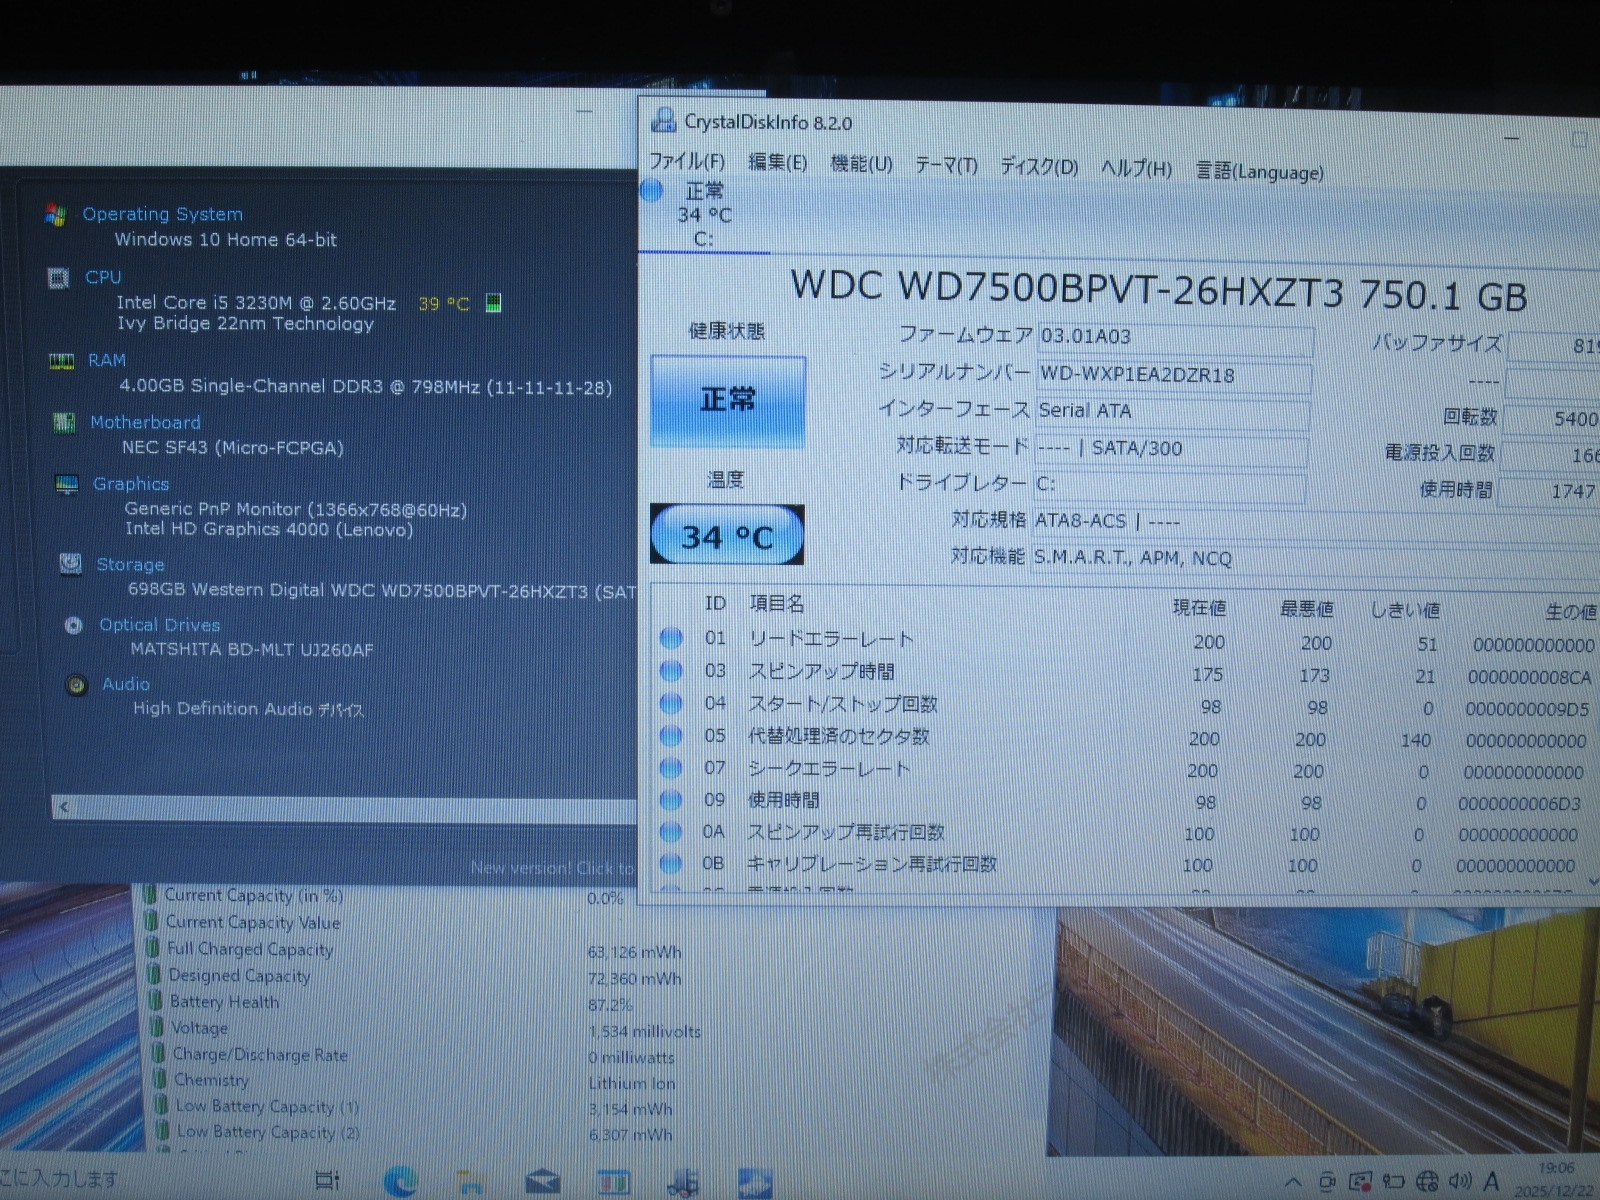Viewport: 1600px width, 1200px height.
Task: Open the Storage section link
Action: click(130, 565)
